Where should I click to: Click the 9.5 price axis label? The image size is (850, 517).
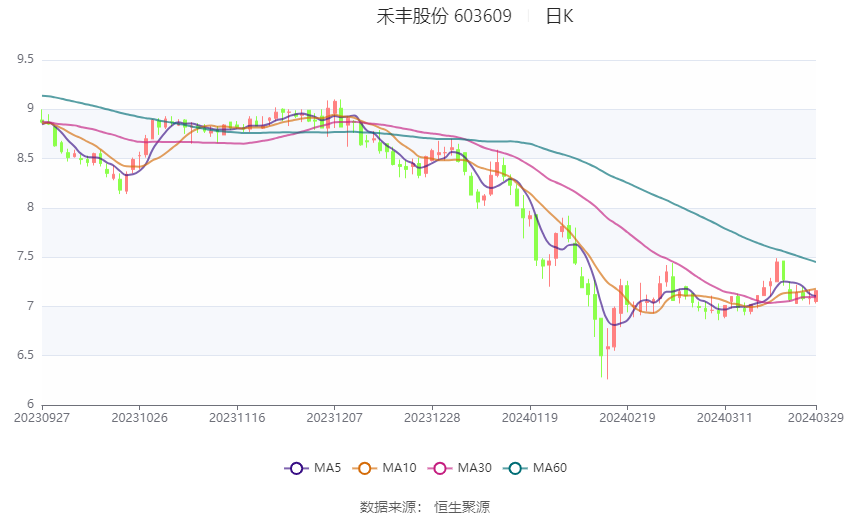click(x=25, y=59)
